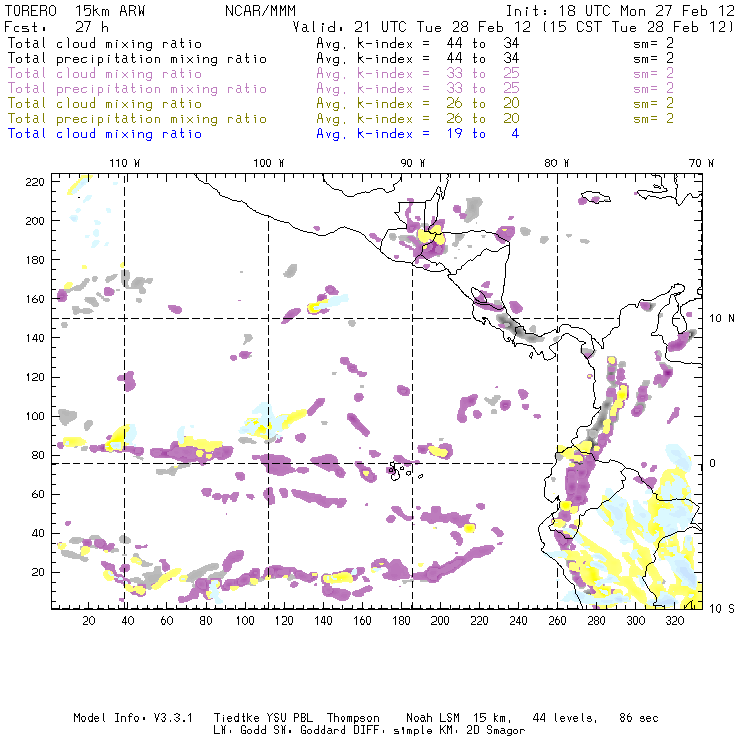This screenshot has height=740, width=740.
Task: Click the '44 levels,' footer text
Action: pyautogui.click(x=565, y=718)
